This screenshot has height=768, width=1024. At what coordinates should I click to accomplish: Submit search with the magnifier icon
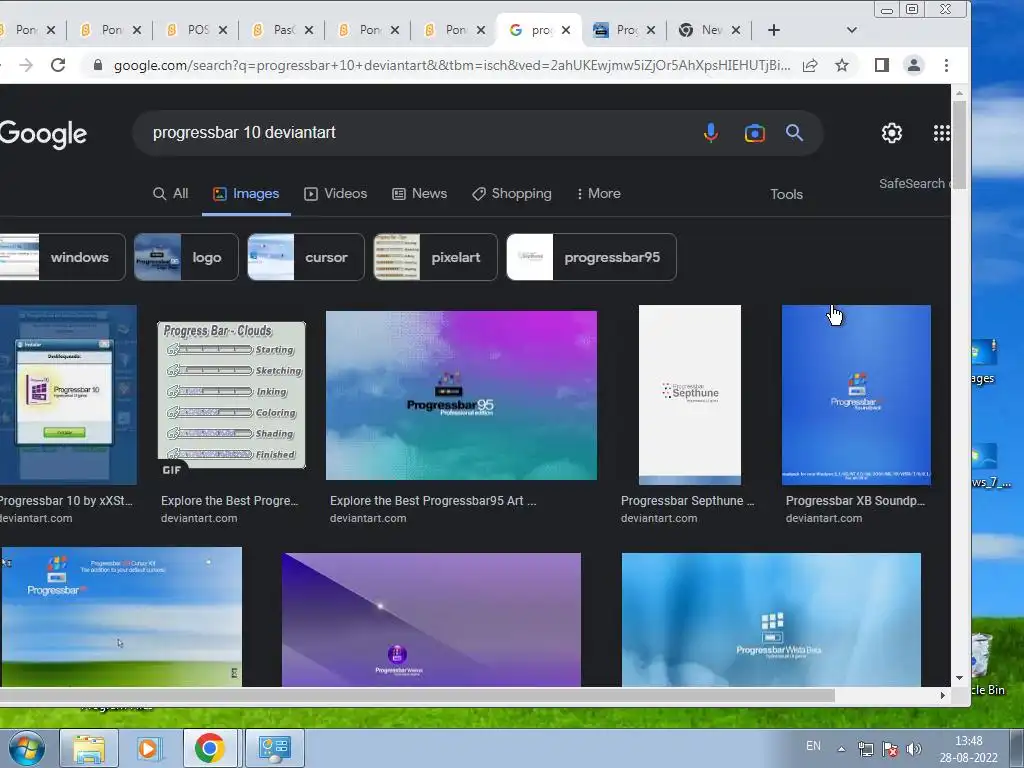click(794, 133)
